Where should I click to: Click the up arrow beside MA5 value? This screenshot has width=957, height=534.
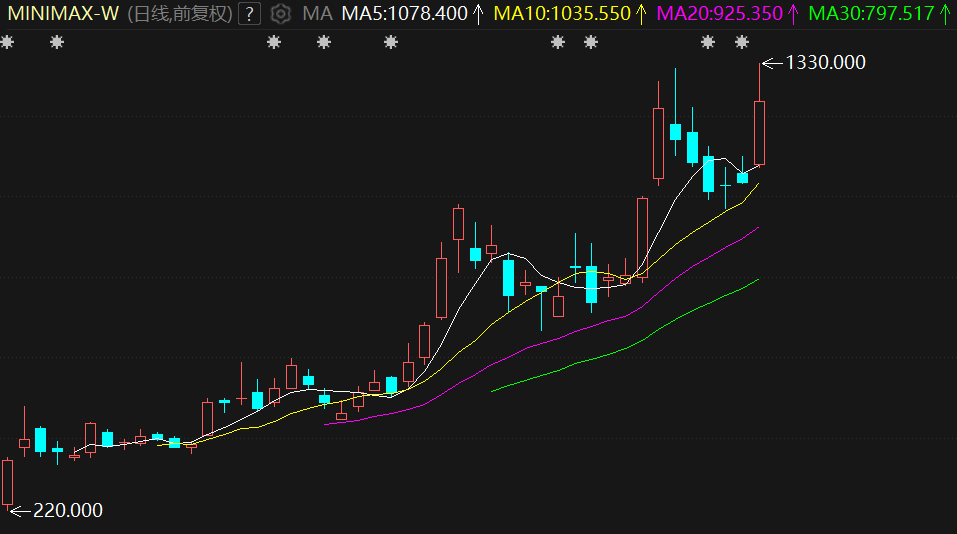point(479,14)
